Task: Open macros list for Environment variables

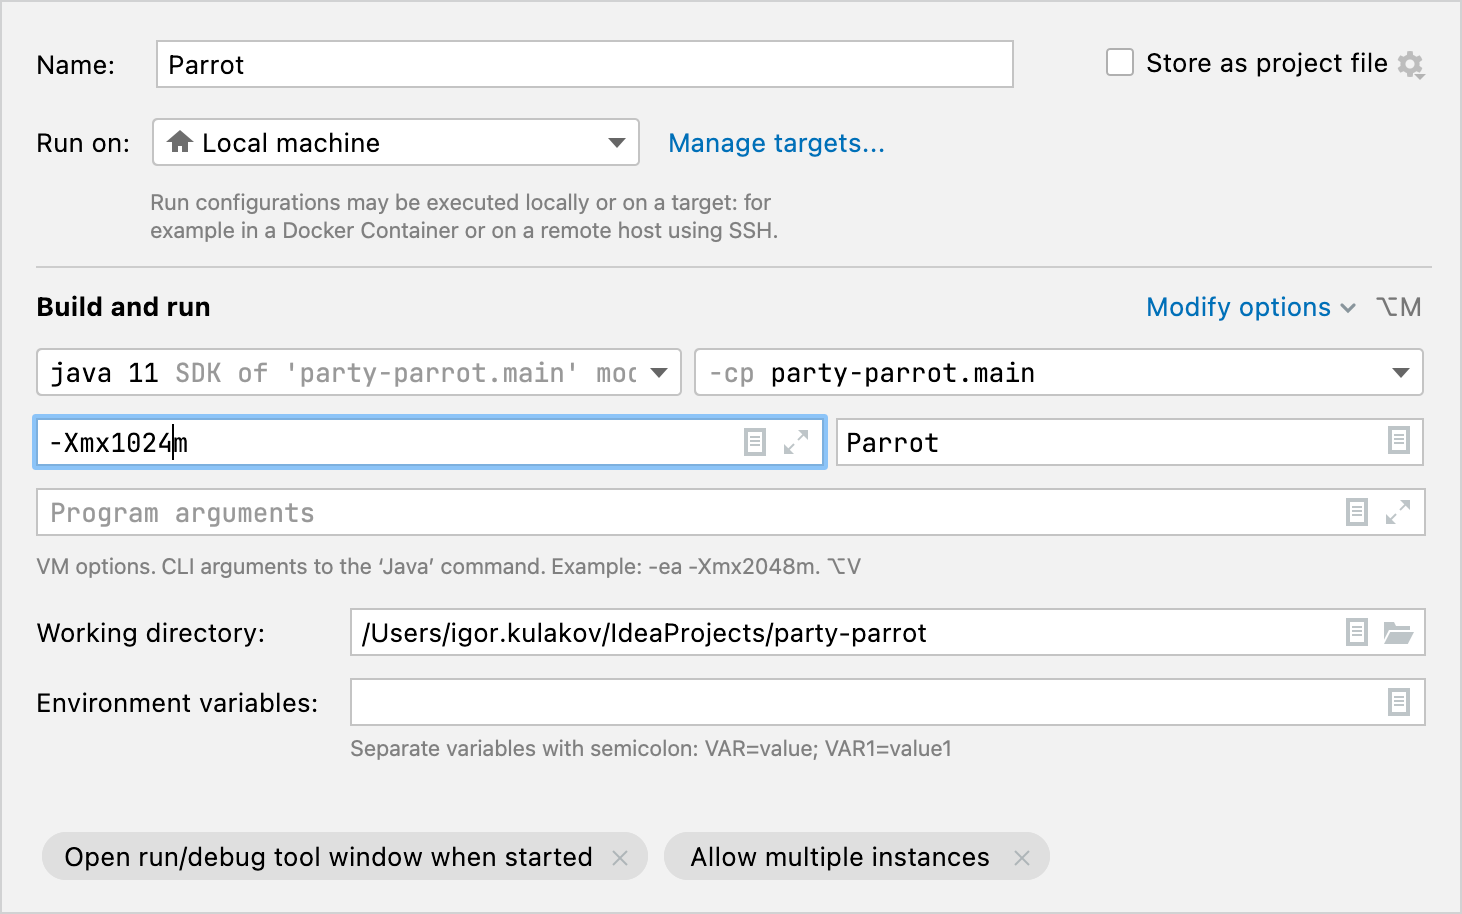Action: point(1398,702)
